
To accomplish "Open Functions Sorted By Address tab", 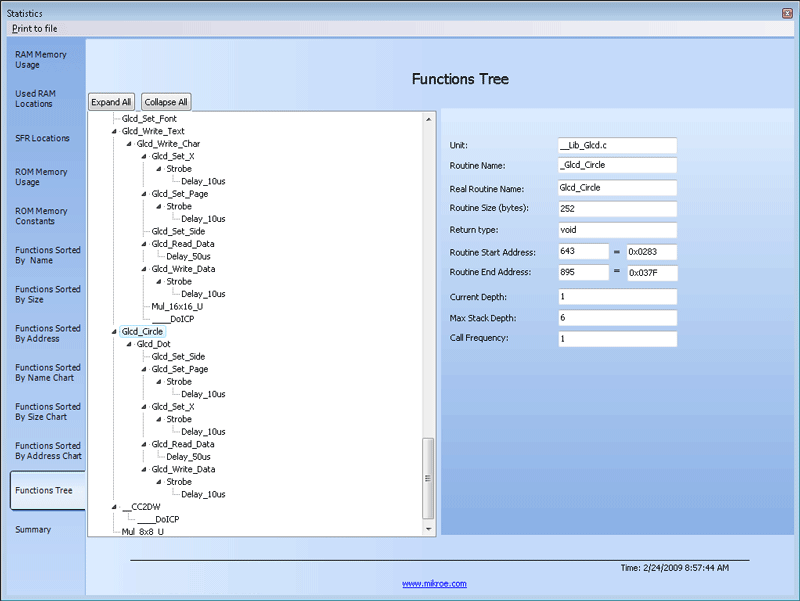I will [47, 334].
